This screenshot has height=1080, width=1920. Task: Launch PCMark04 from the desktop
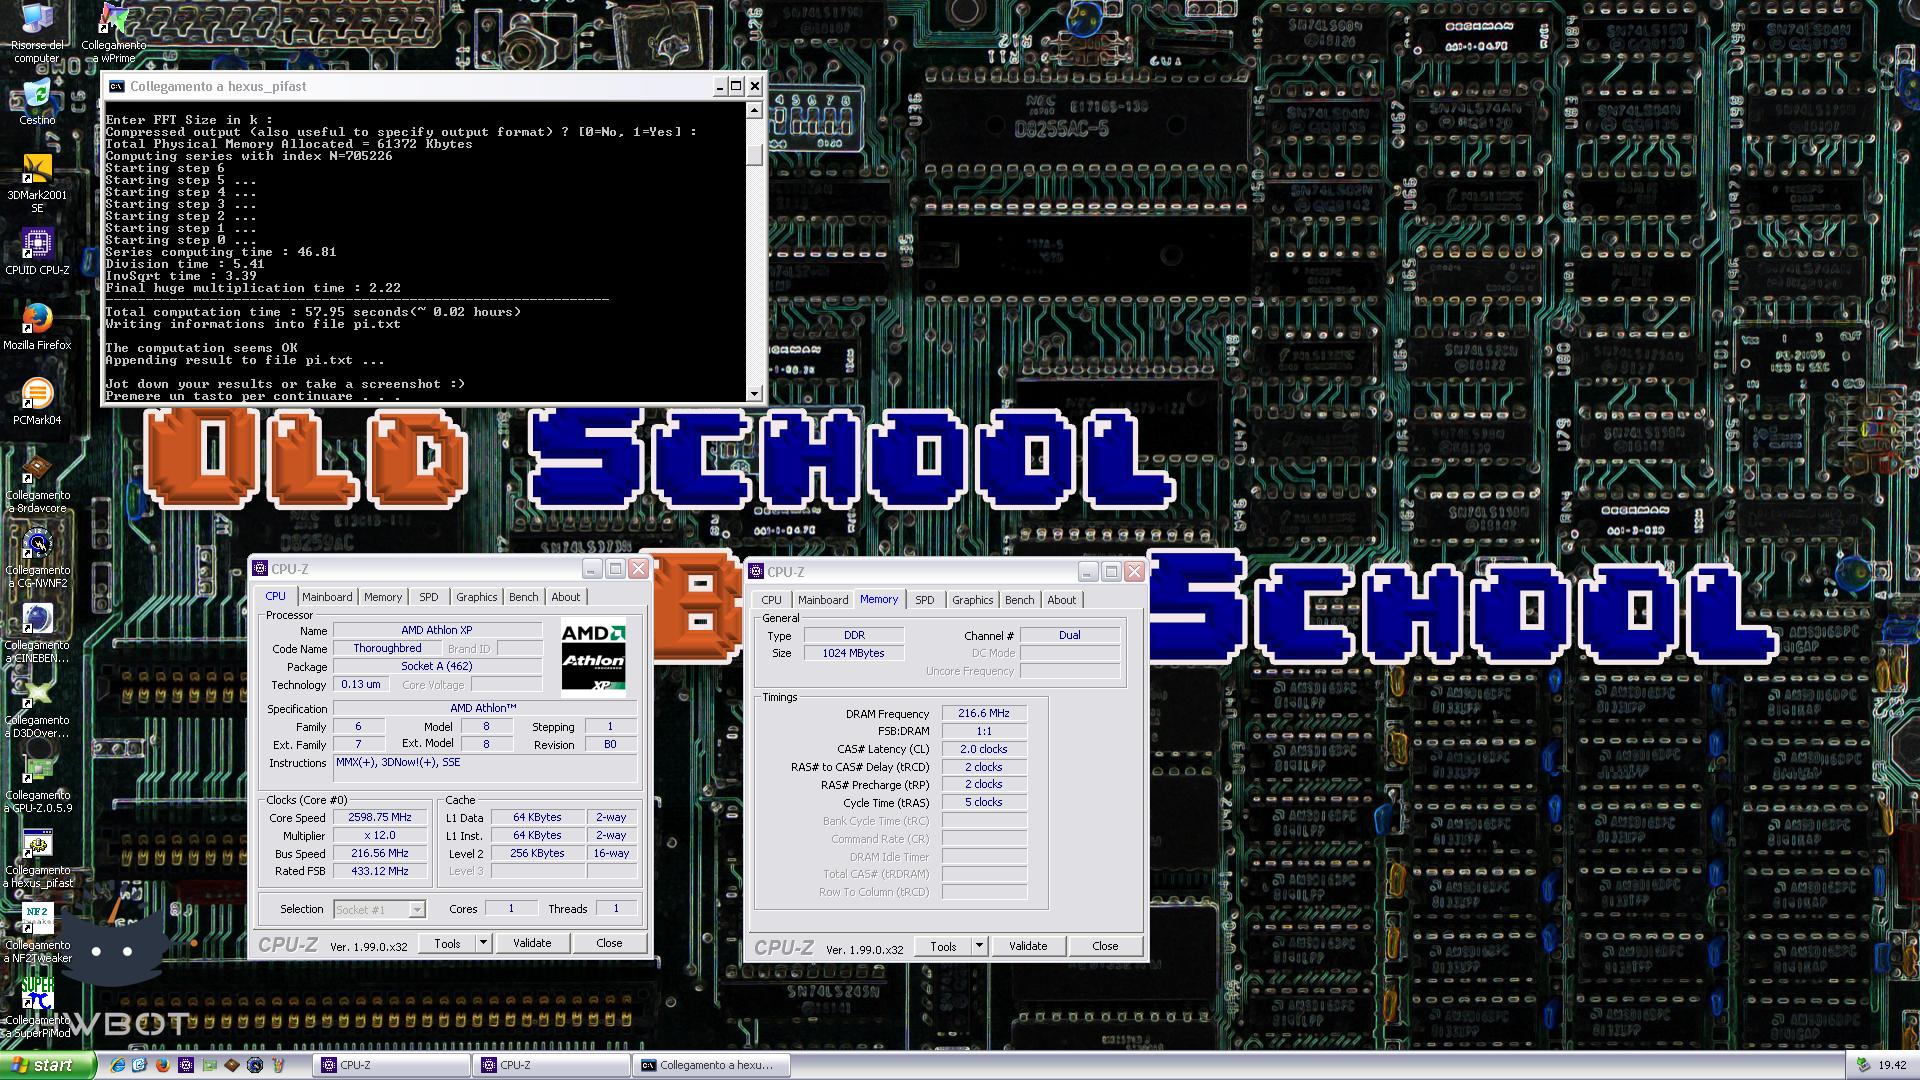(x=37, y=402)
